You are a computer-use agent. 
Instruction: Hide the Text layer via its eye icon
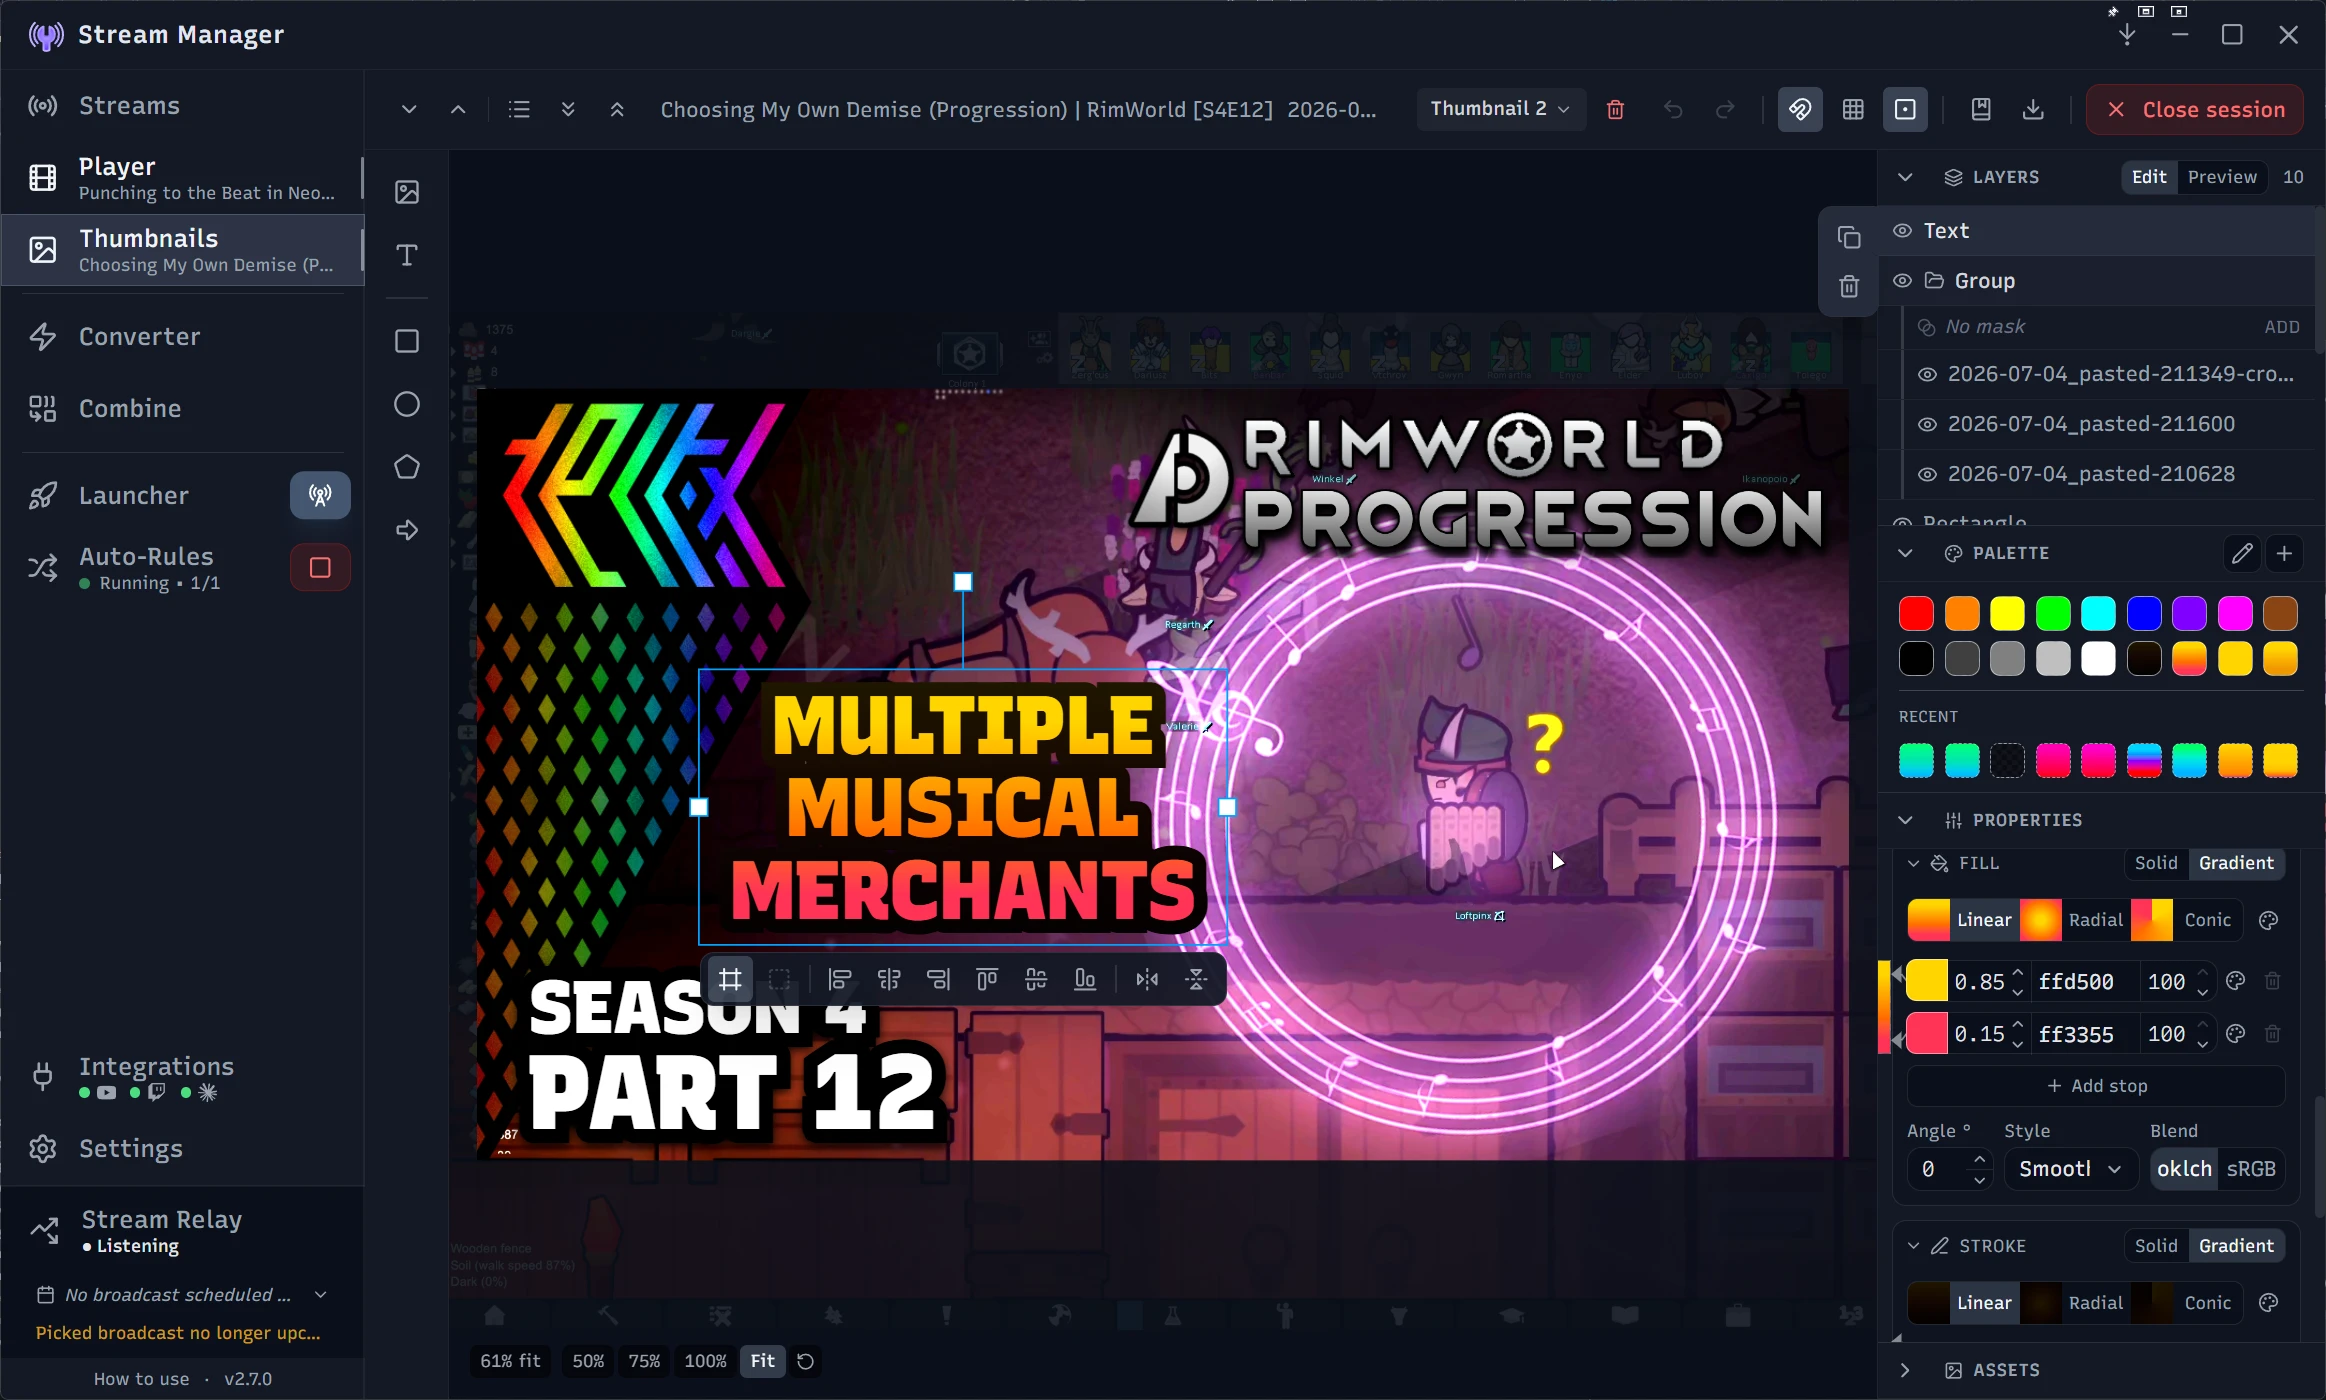coord(1903,231)
